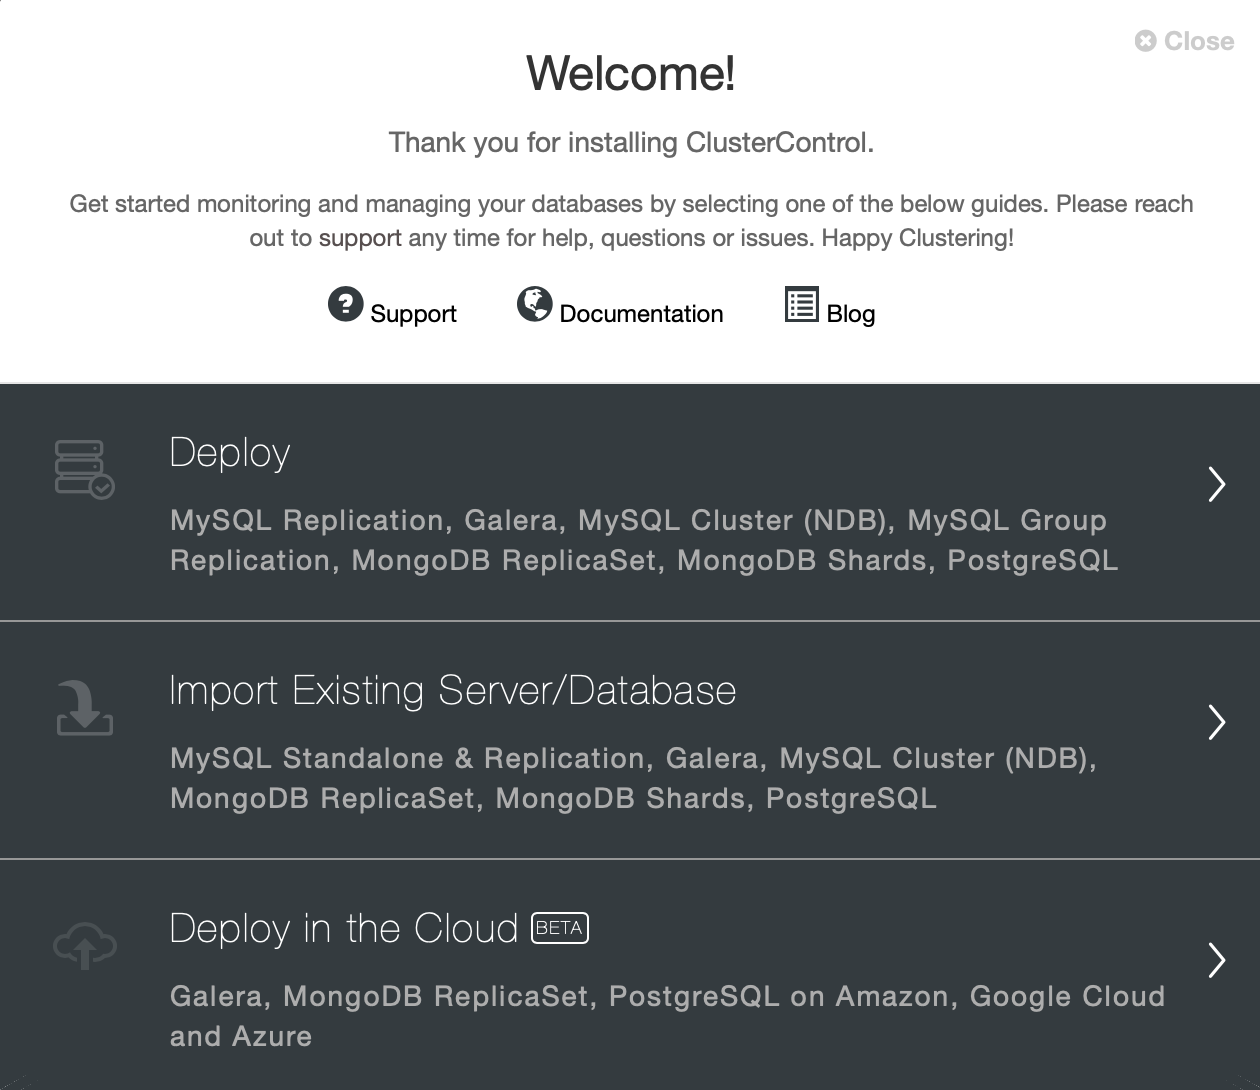Open the Blog link

[851, 314]
